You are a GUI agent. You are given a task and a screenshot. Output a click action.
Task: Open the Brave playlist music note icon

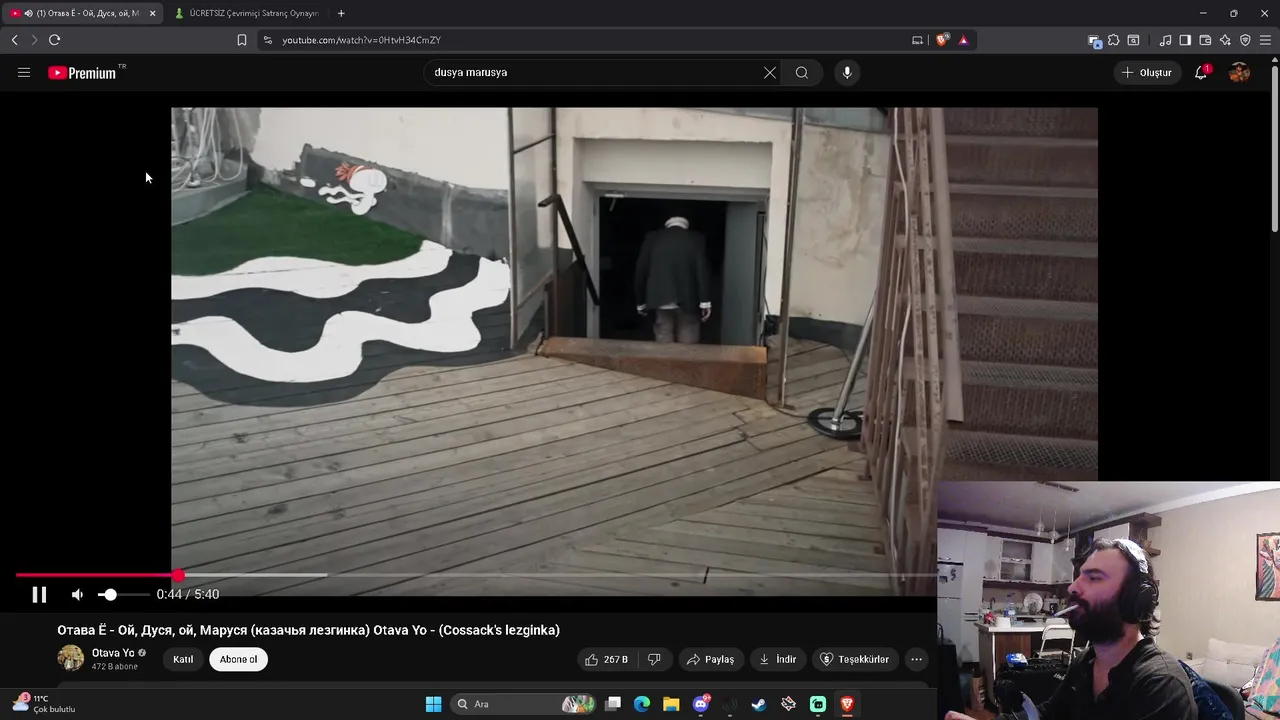(x=1165, y=40)
